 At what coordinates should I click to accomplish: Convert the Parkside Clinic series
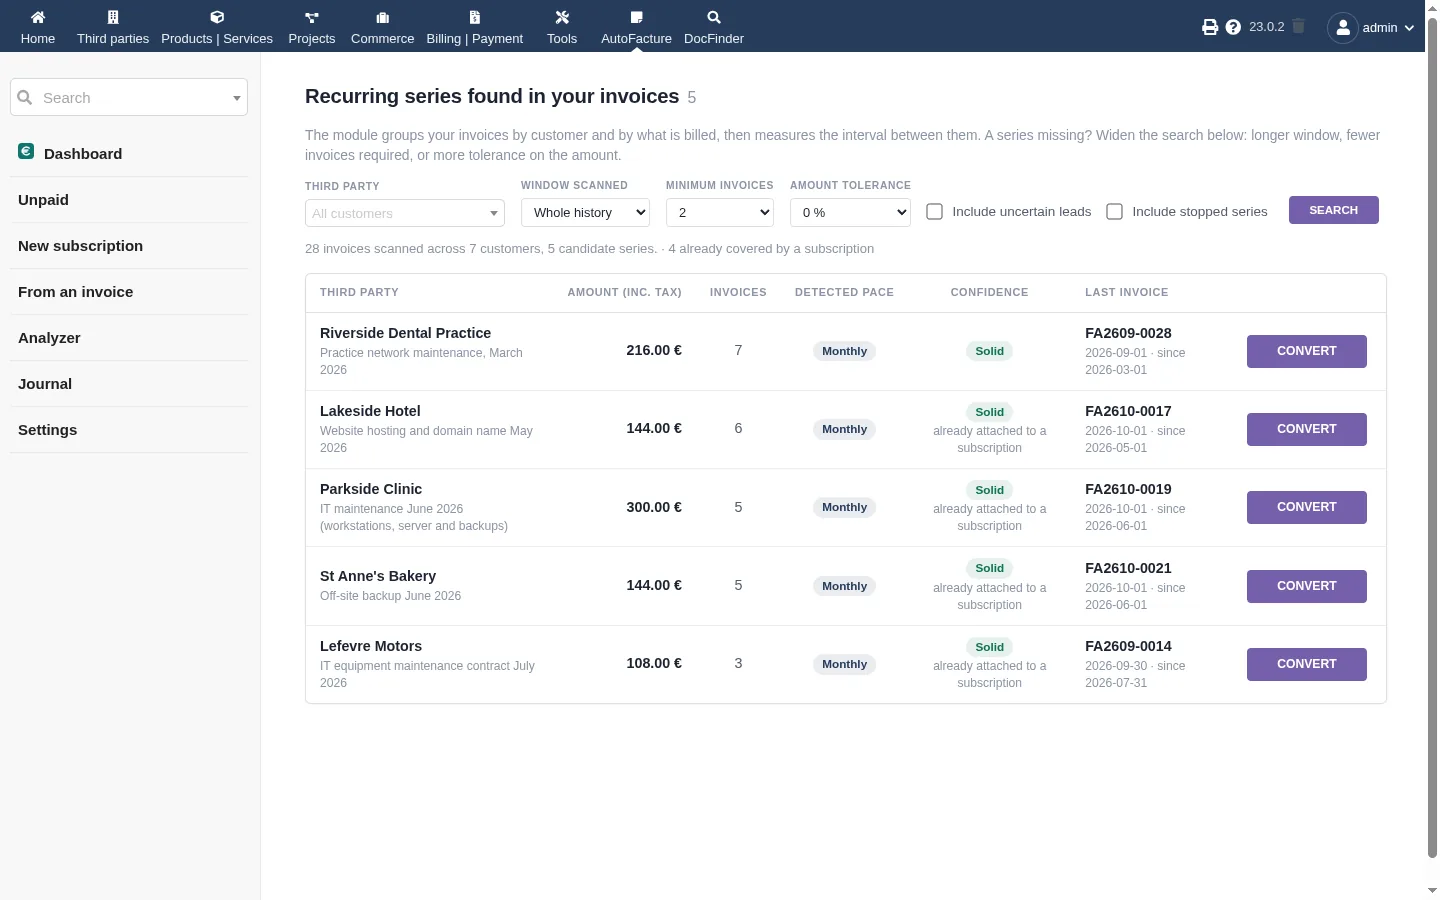click(1307, 507)
